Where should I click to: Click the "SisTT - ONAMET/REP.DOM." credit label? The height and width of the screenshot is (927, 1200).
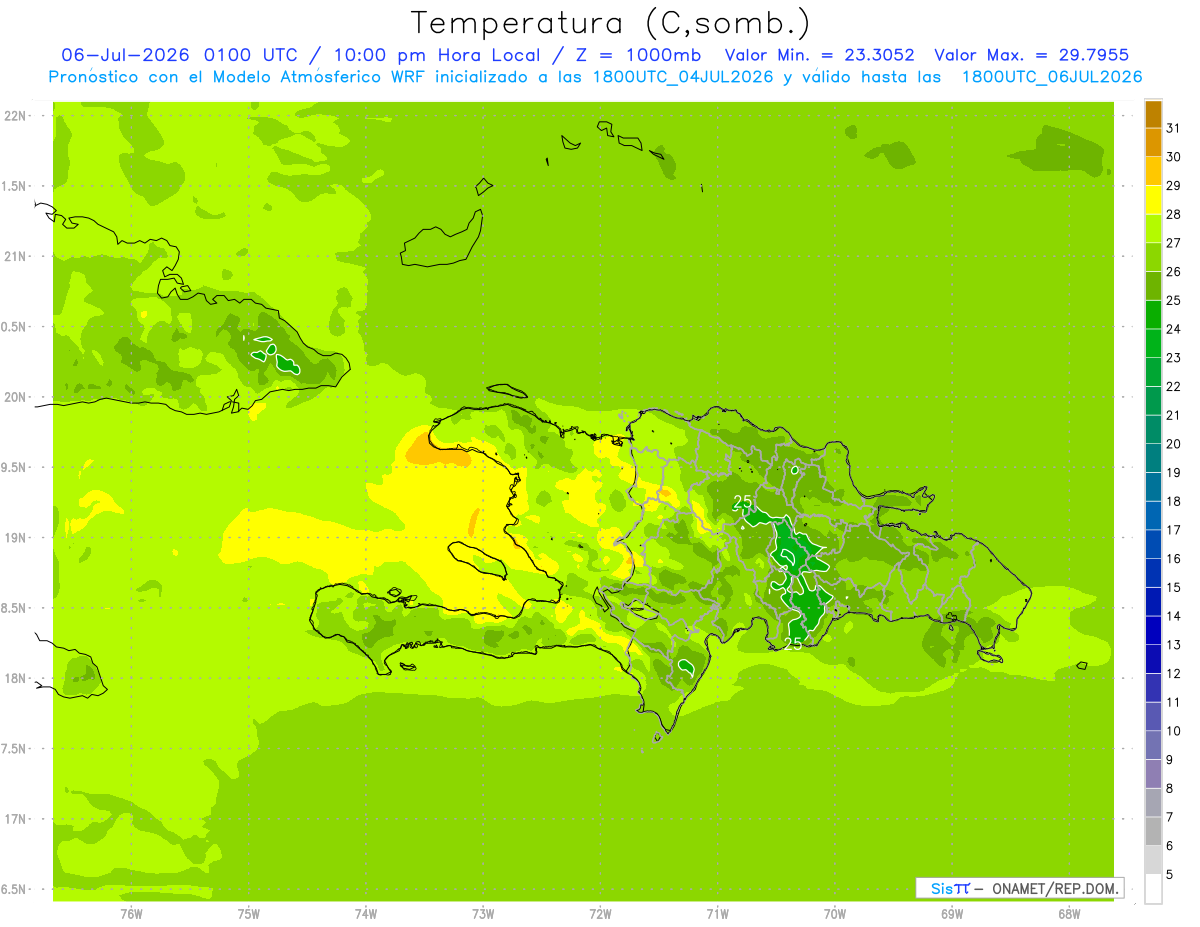[1020, 888]
